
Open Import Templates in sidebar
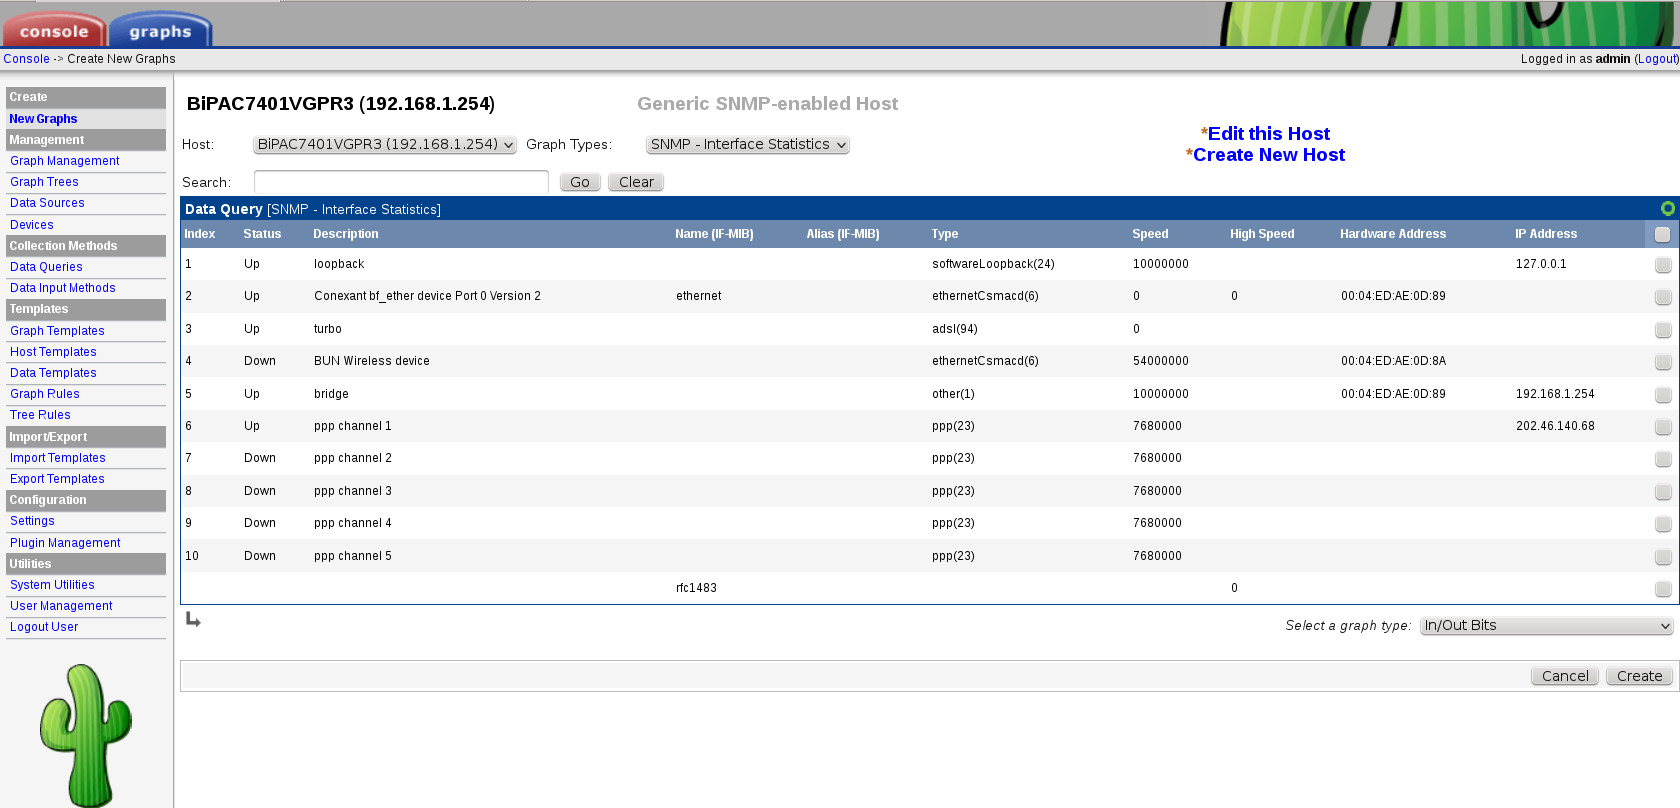click(x=58, y=458)
